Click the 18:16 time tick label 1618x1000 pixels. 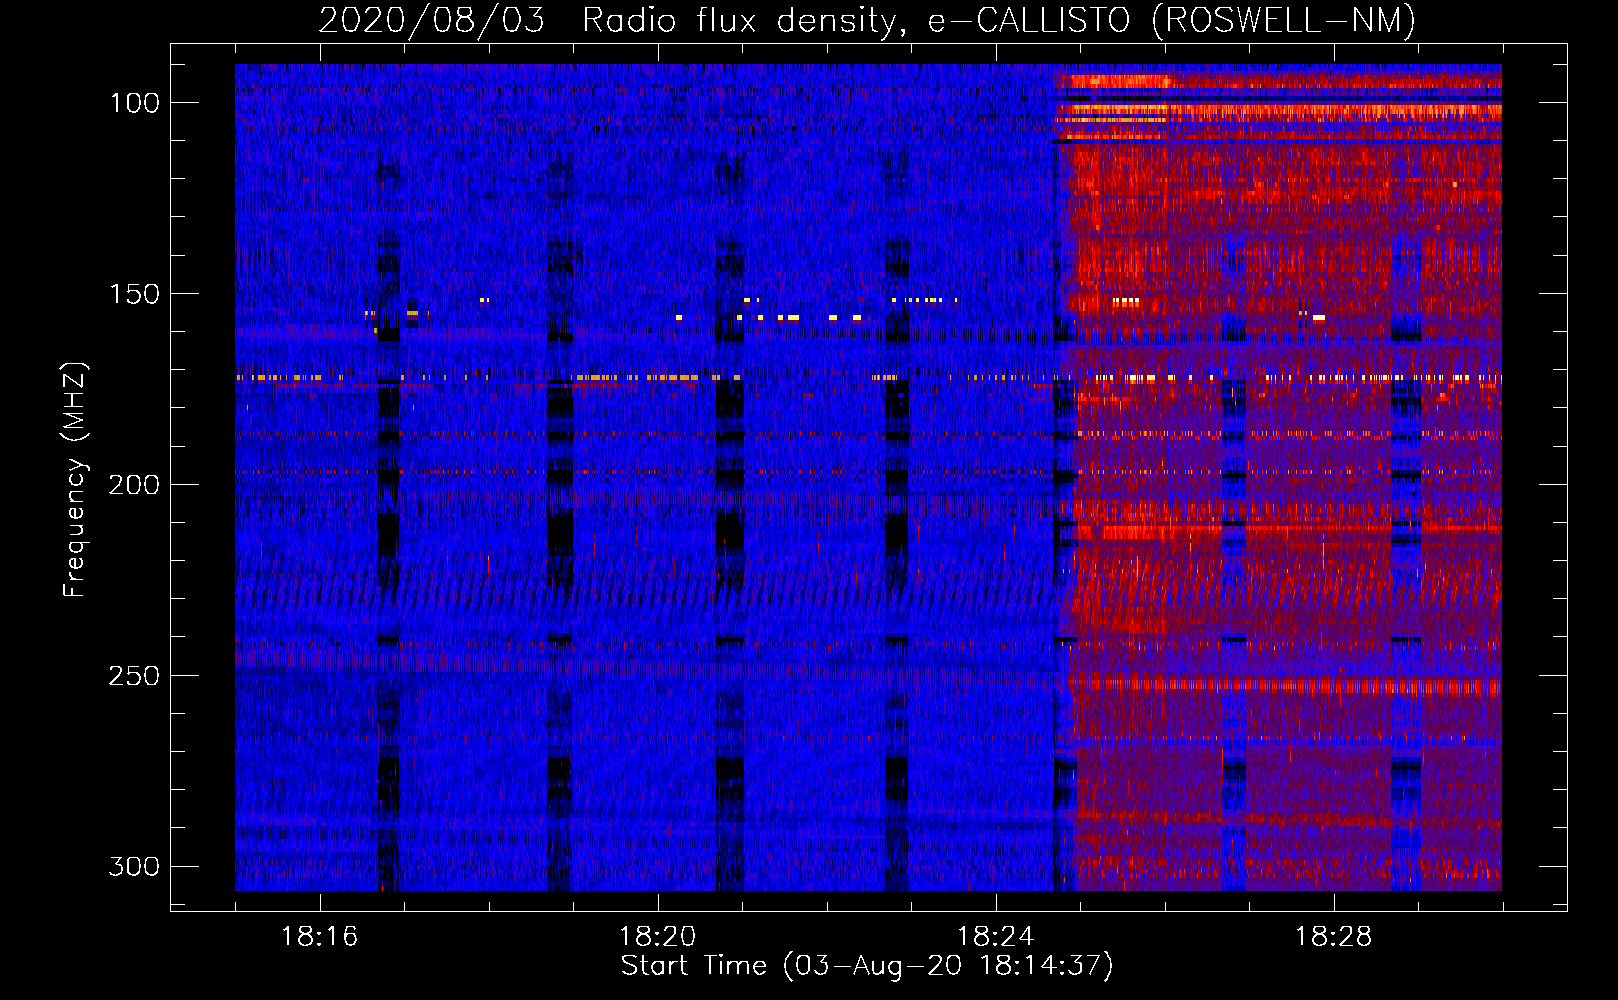(x=319, y=937)
